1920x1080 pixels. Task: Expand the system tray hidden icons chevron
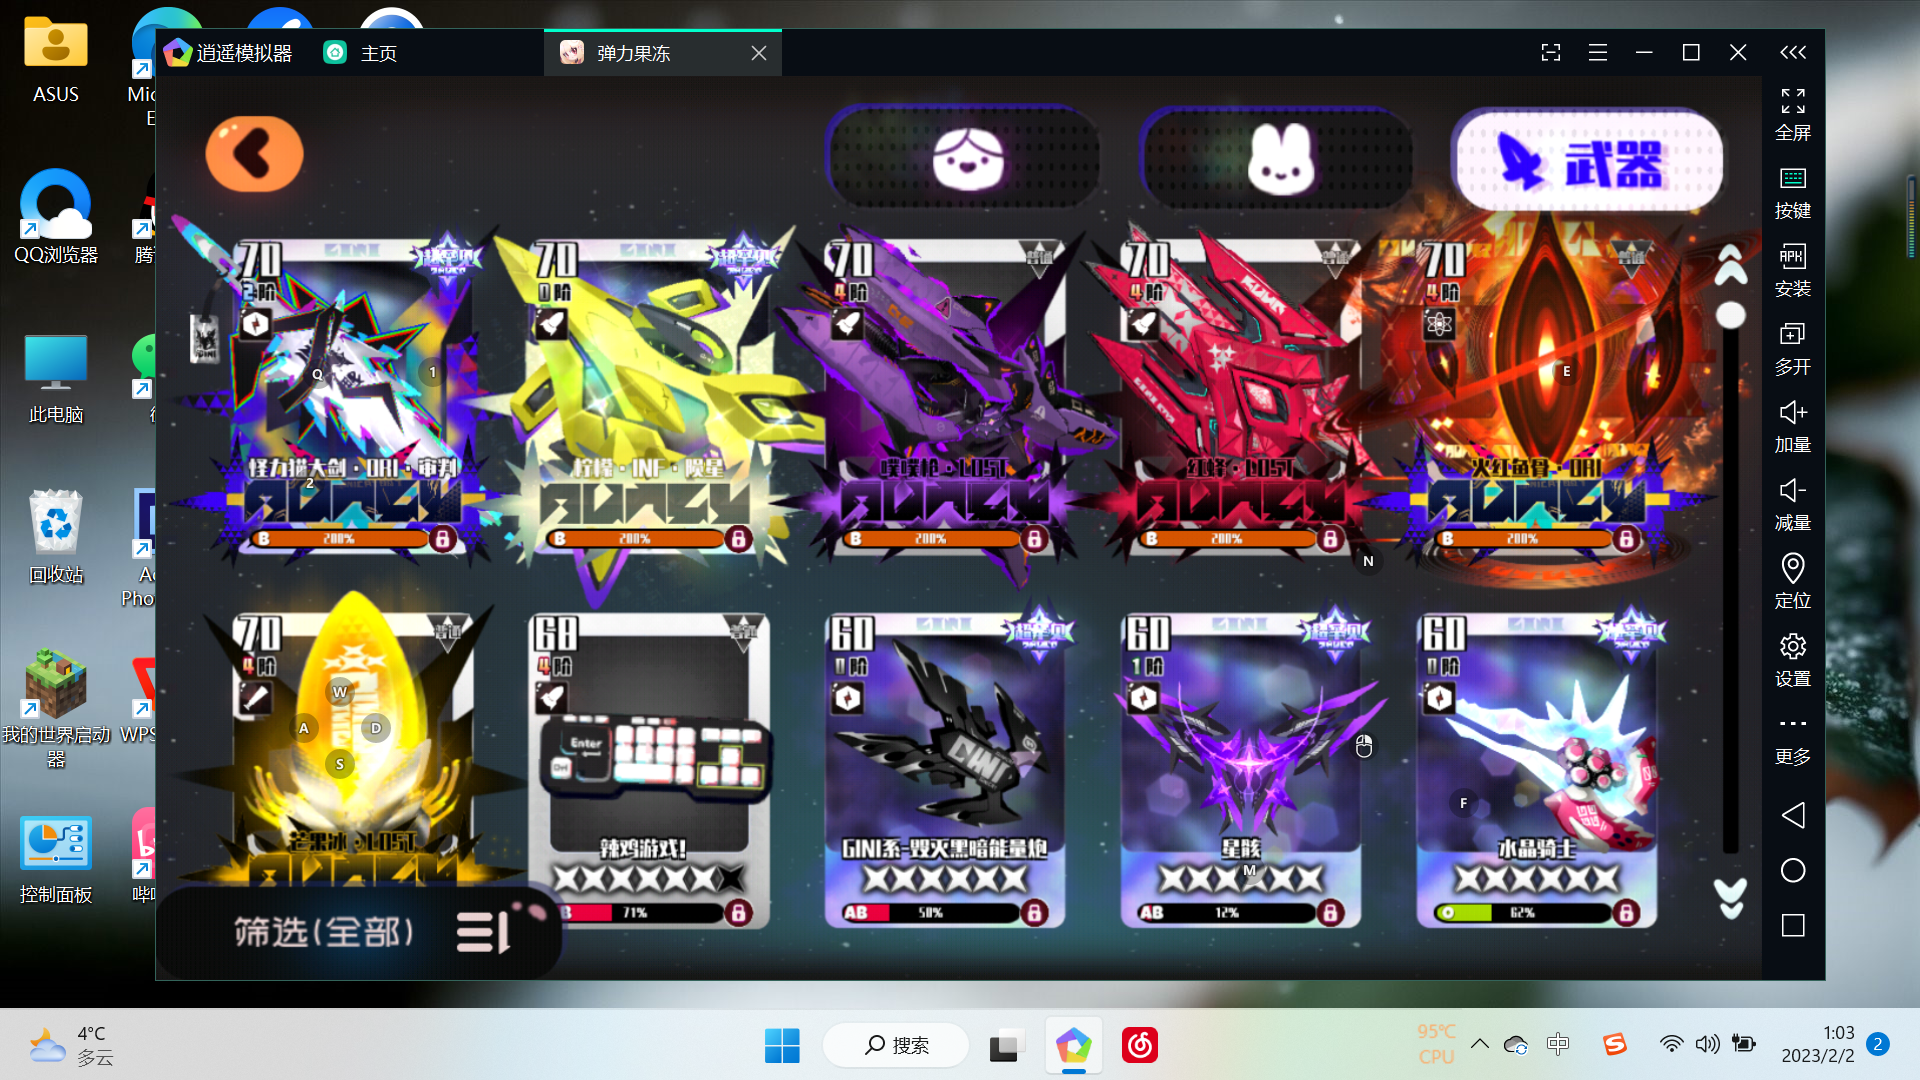(1479, 1044)
